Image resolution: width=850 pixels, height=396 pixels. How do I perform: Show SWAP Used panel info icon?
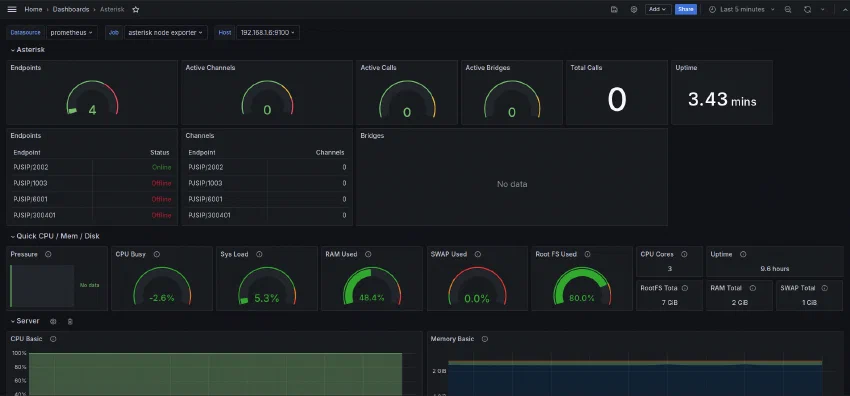[478, 254]
